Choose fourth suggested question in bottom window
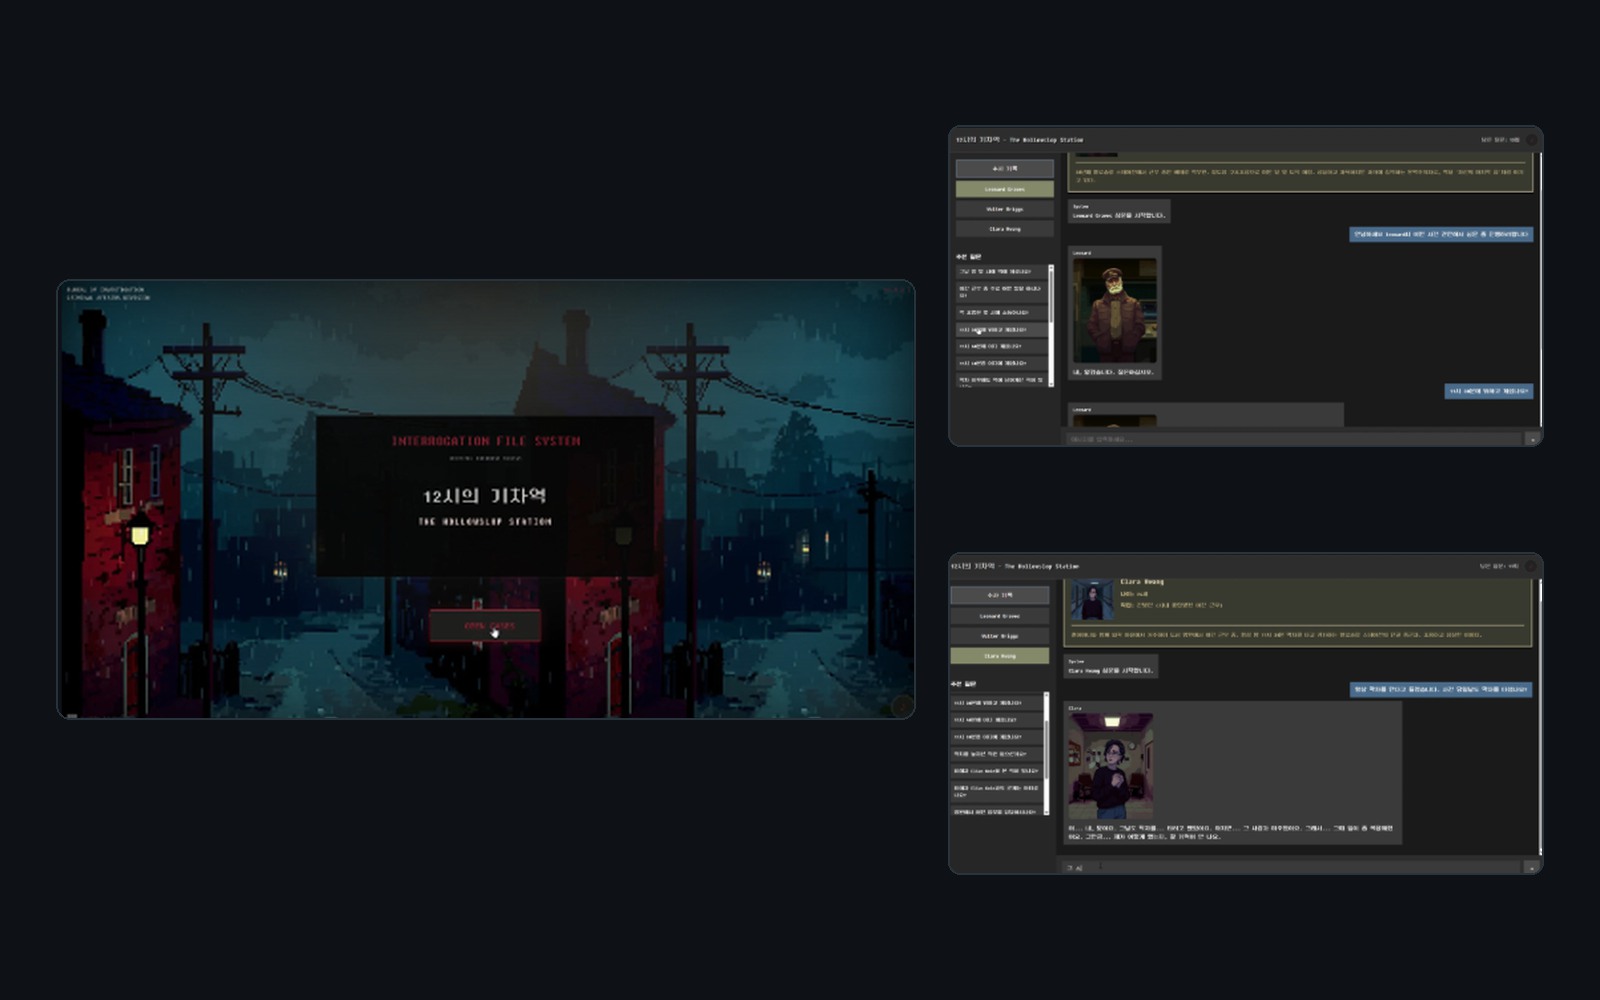Image resolution: width=1600 pixels, height=1000 pixels. click(996, 754)
